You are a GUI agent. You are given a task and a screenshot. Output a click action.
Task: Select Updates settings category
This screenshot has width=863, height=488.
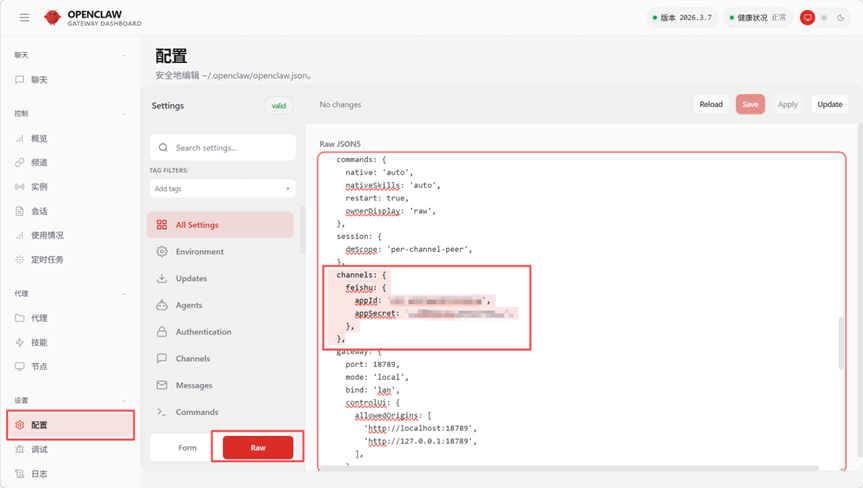(x=220, y=278)
